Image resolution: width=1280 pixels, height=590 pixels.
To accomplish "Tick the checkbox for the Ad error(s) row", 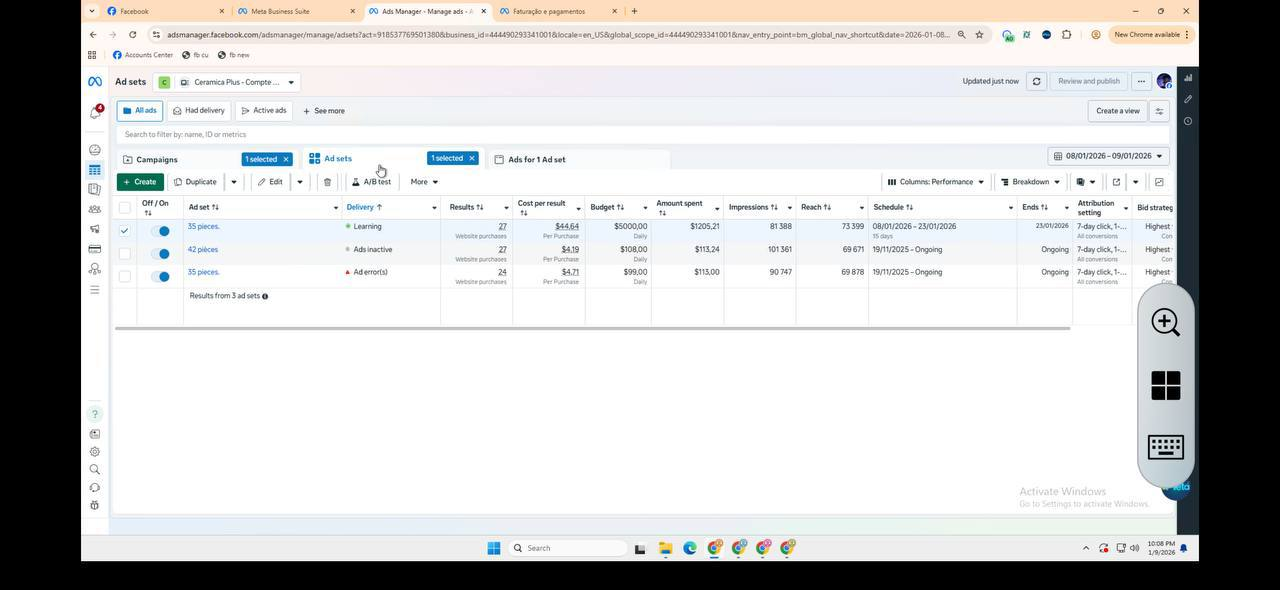I will pyautogui.click(x=124, y=277).
